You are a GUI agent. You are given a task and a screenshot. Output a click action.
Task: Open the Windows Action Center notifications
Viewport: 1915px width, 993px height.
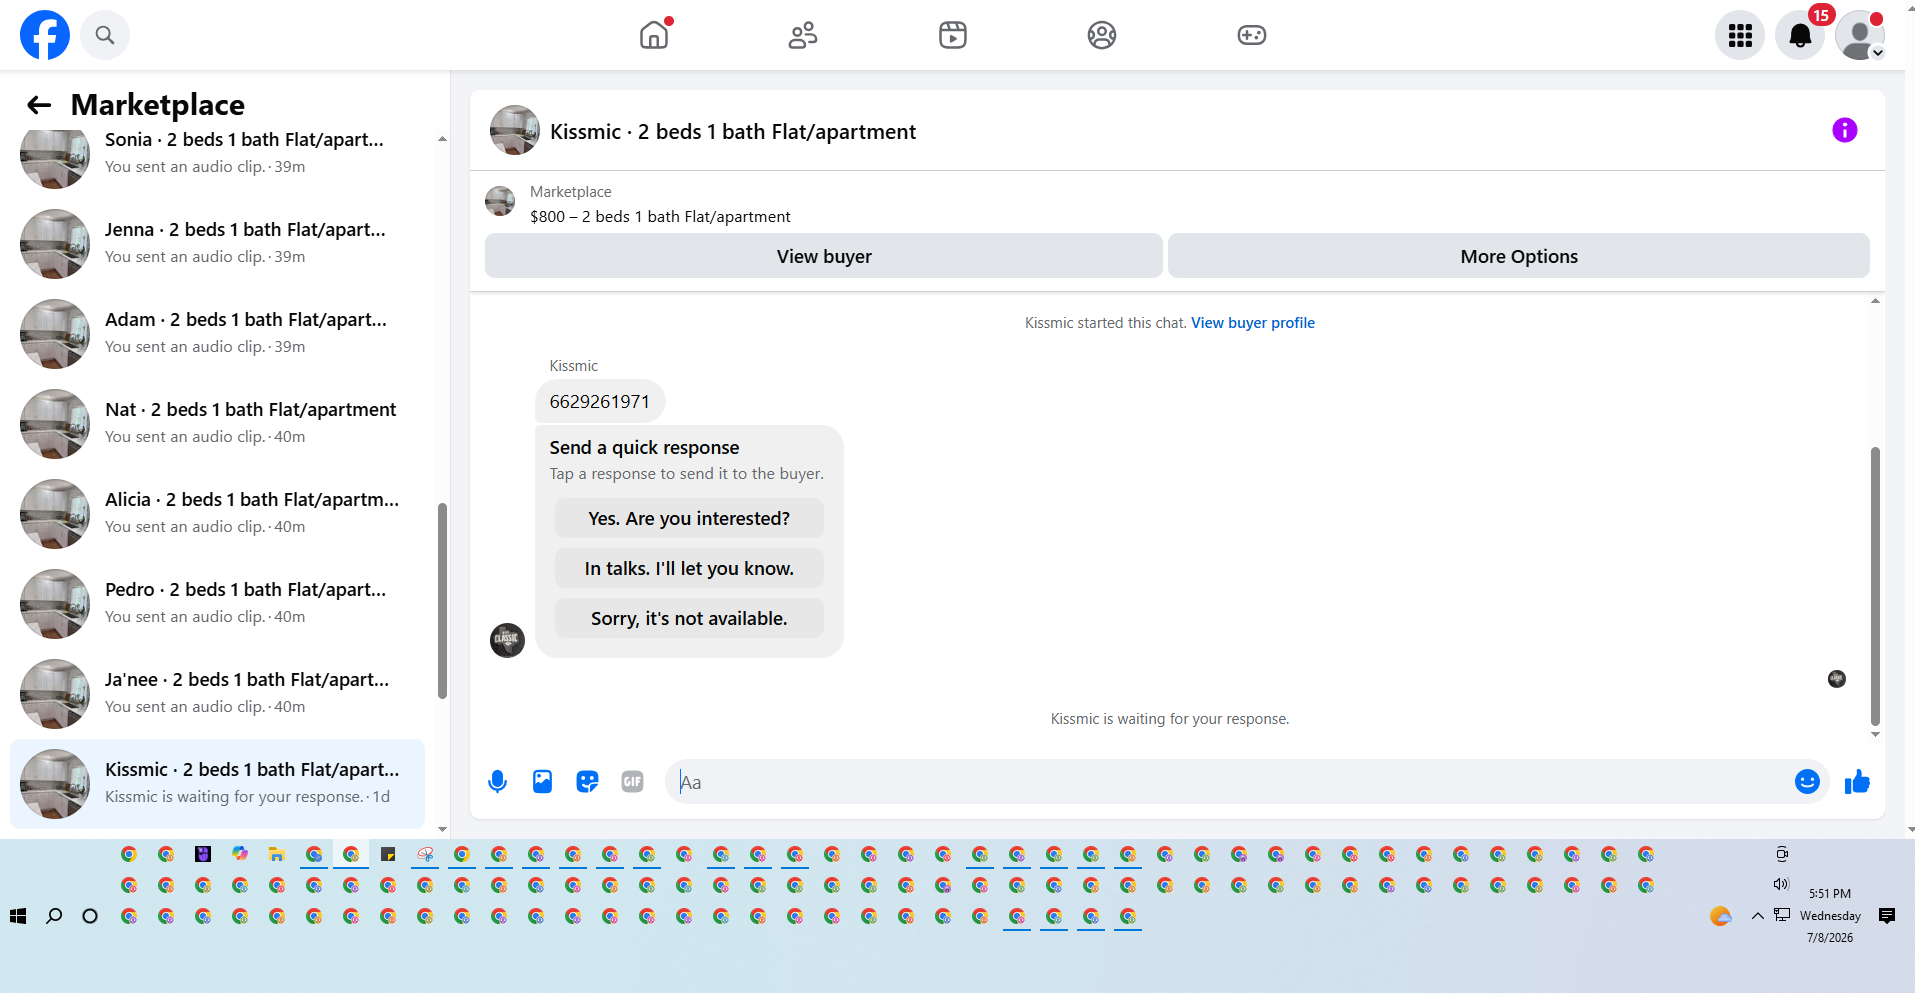click(x=1887, y=916)
